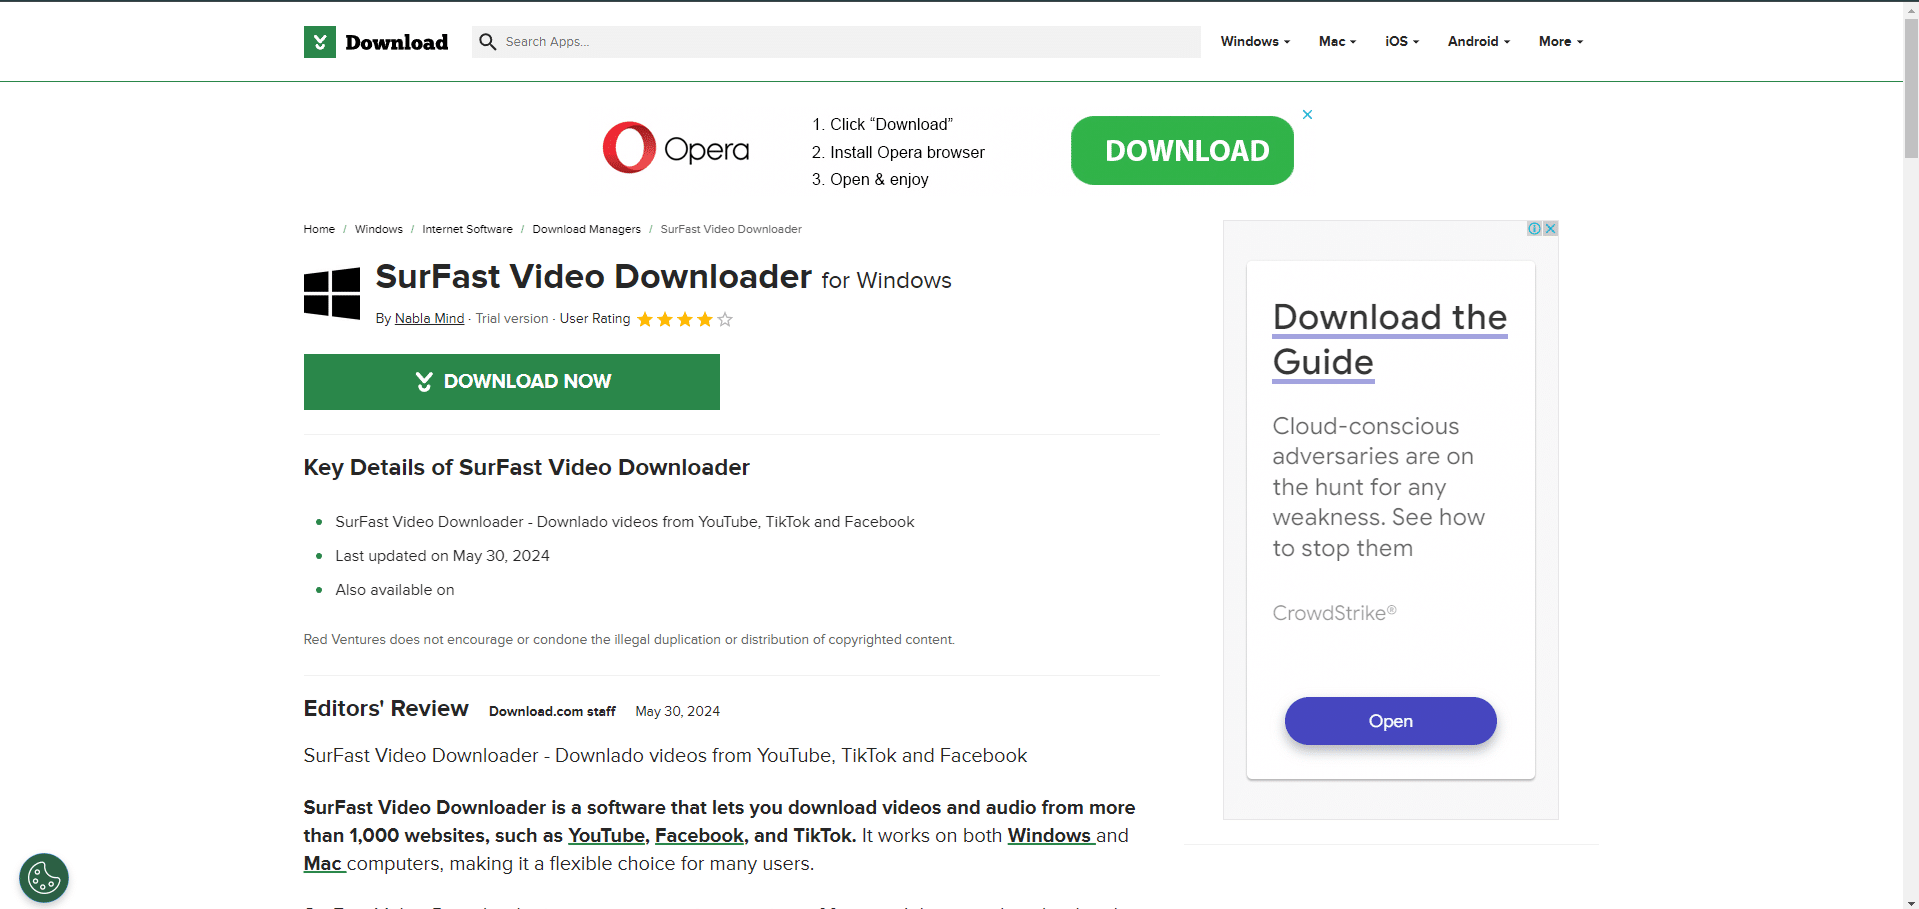The width and height of the screenshot is (1919, 909).
Task: Click the AdChoices info icon on sidebar ad
Action: tap(1533, 228)
